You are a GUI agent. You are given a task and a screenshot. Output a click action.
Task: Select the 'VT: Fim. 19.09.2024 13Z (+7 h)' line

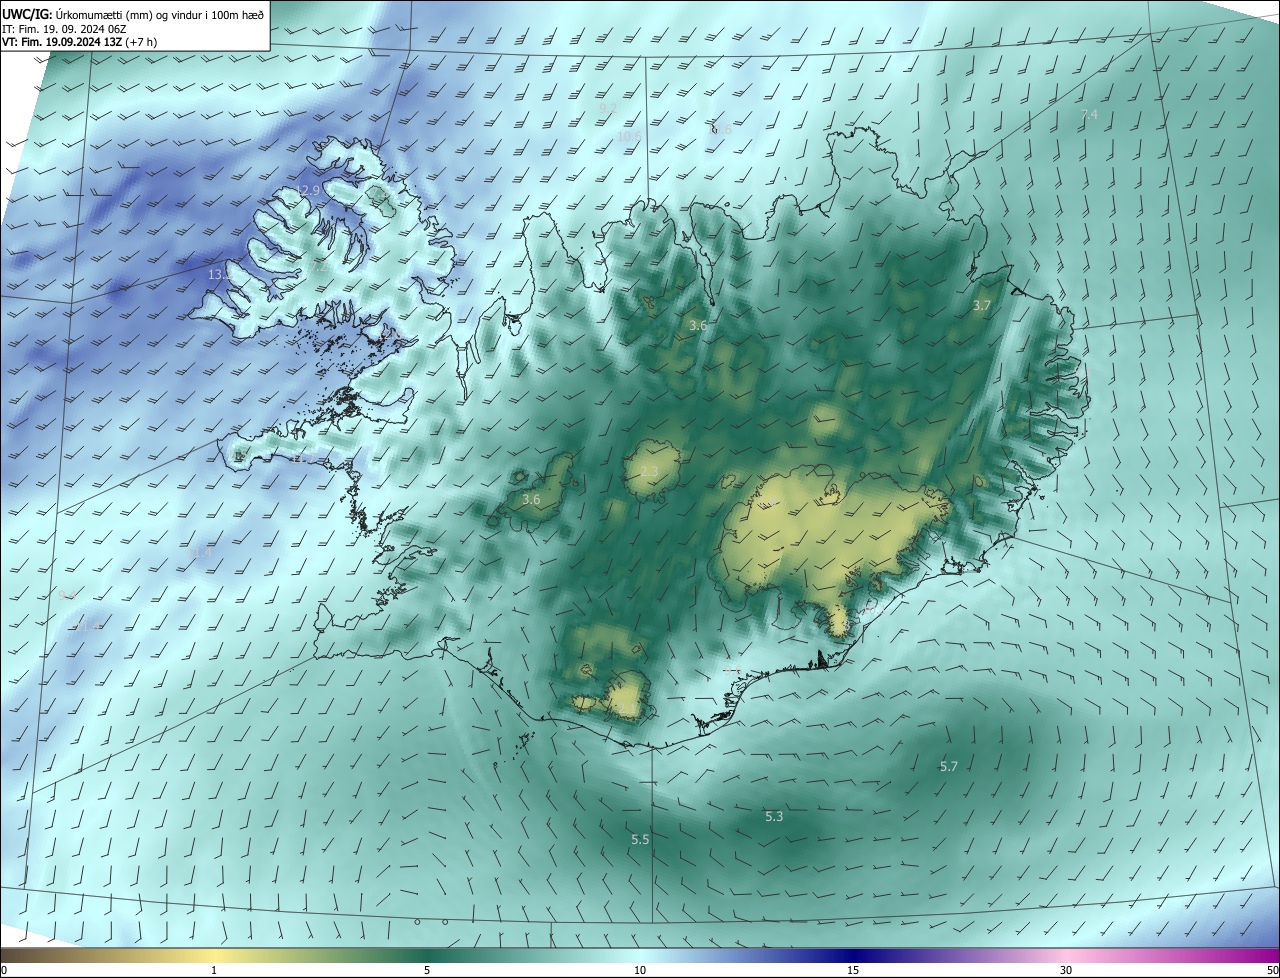[x=79, y=42]
